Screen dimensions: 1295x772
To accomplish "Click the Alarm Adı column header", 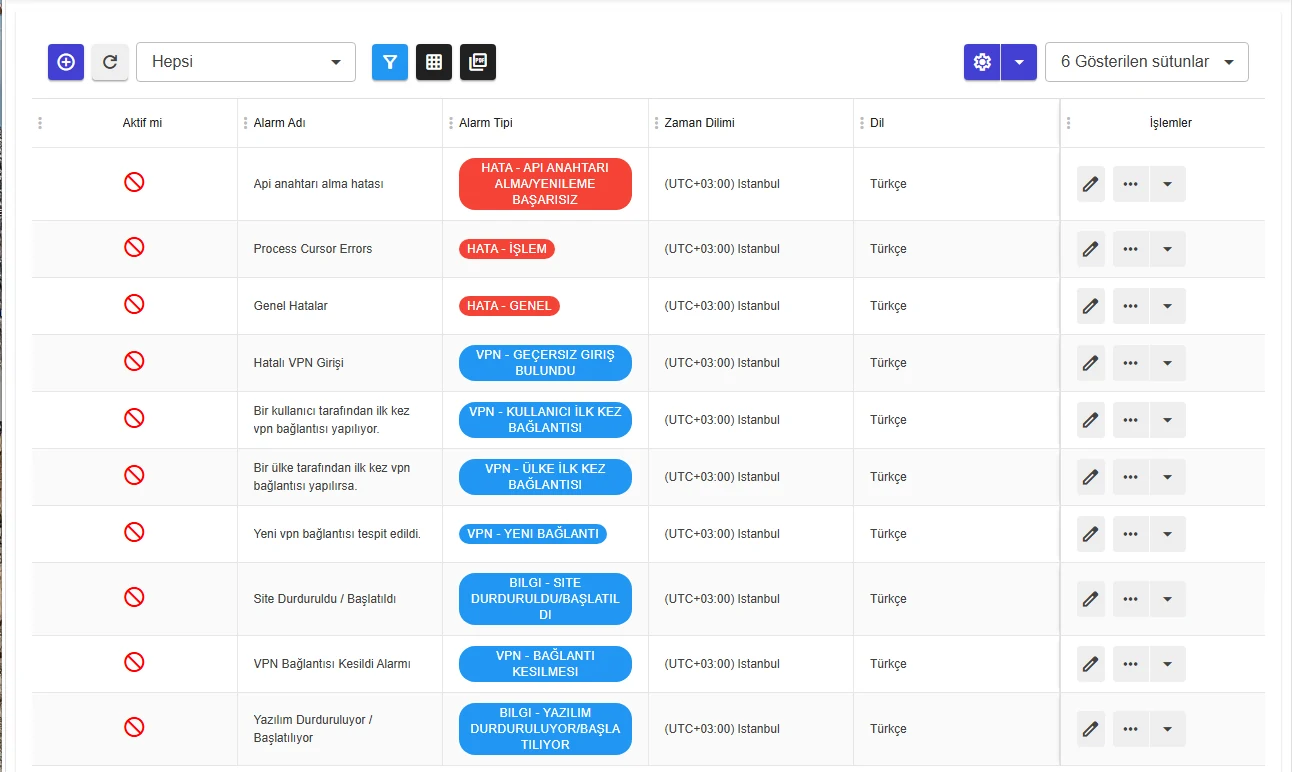I will click(x=280, y=123).
